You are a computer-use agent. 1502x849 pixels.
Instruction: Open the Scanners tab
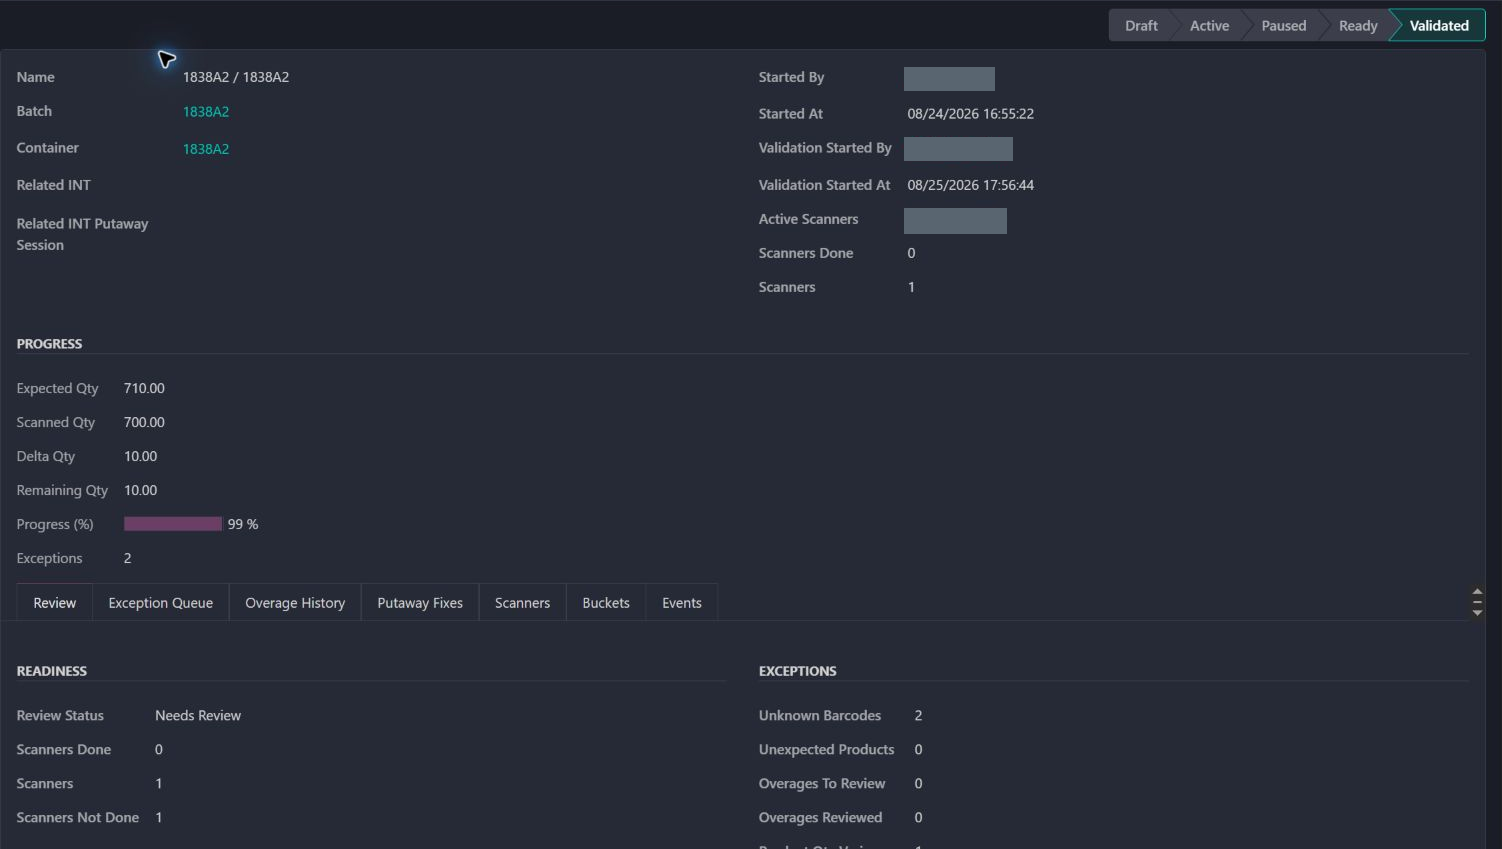522,603
